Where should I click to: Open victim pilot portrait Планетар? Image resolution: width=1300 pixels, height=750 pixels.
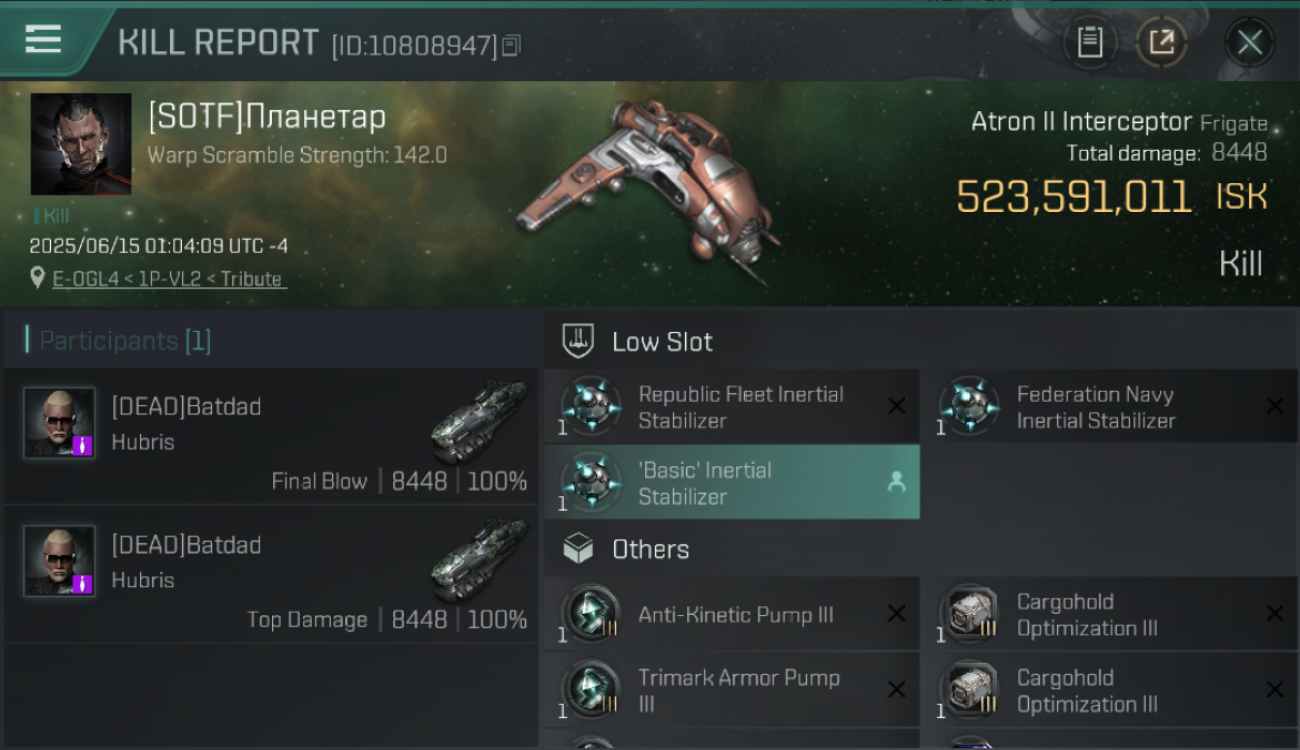pos(81,144)
